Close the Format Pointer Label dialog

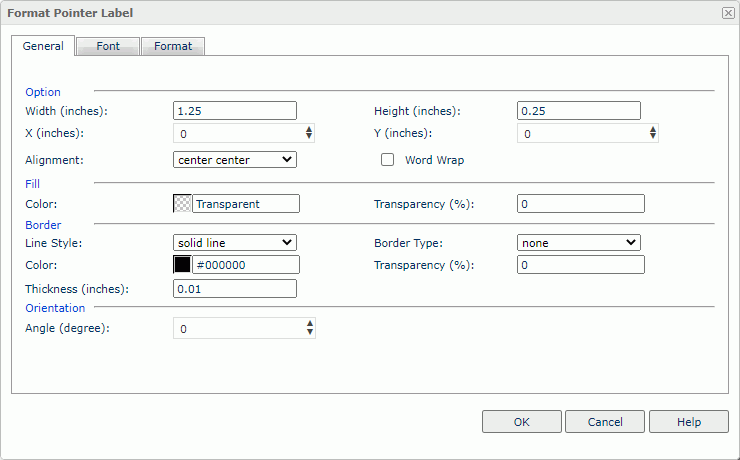[x=728, y=13]
